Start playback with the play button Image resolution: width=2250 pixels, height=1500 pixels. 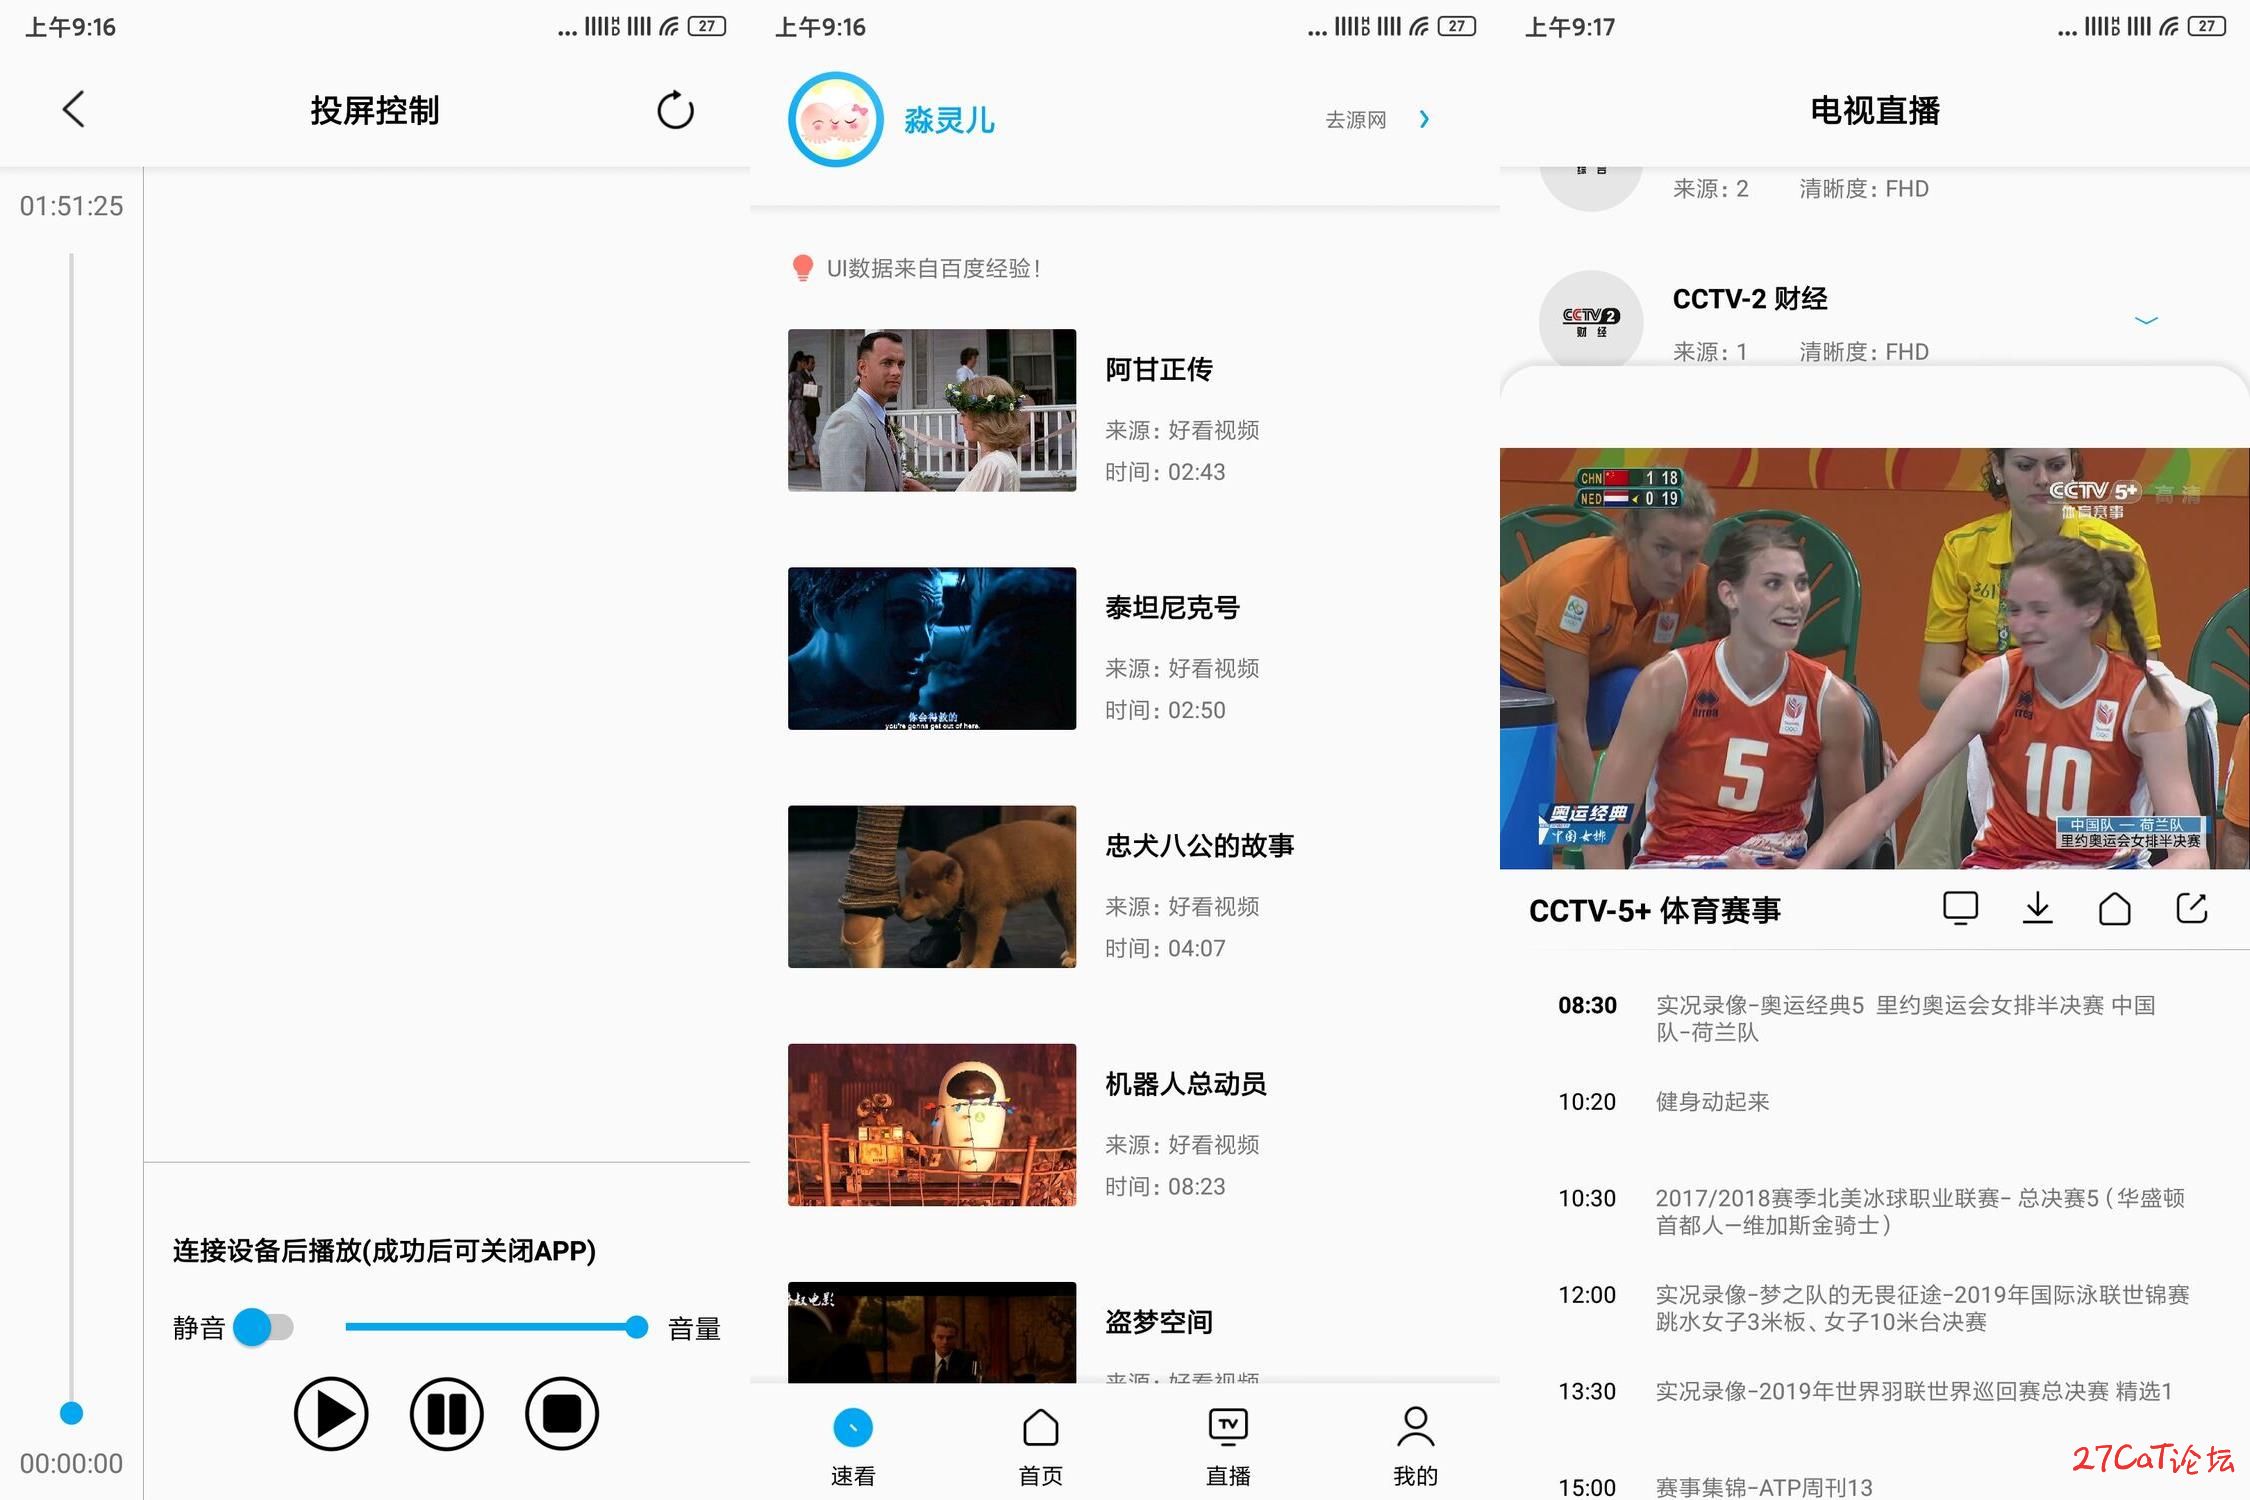(x=331, y=1413)
